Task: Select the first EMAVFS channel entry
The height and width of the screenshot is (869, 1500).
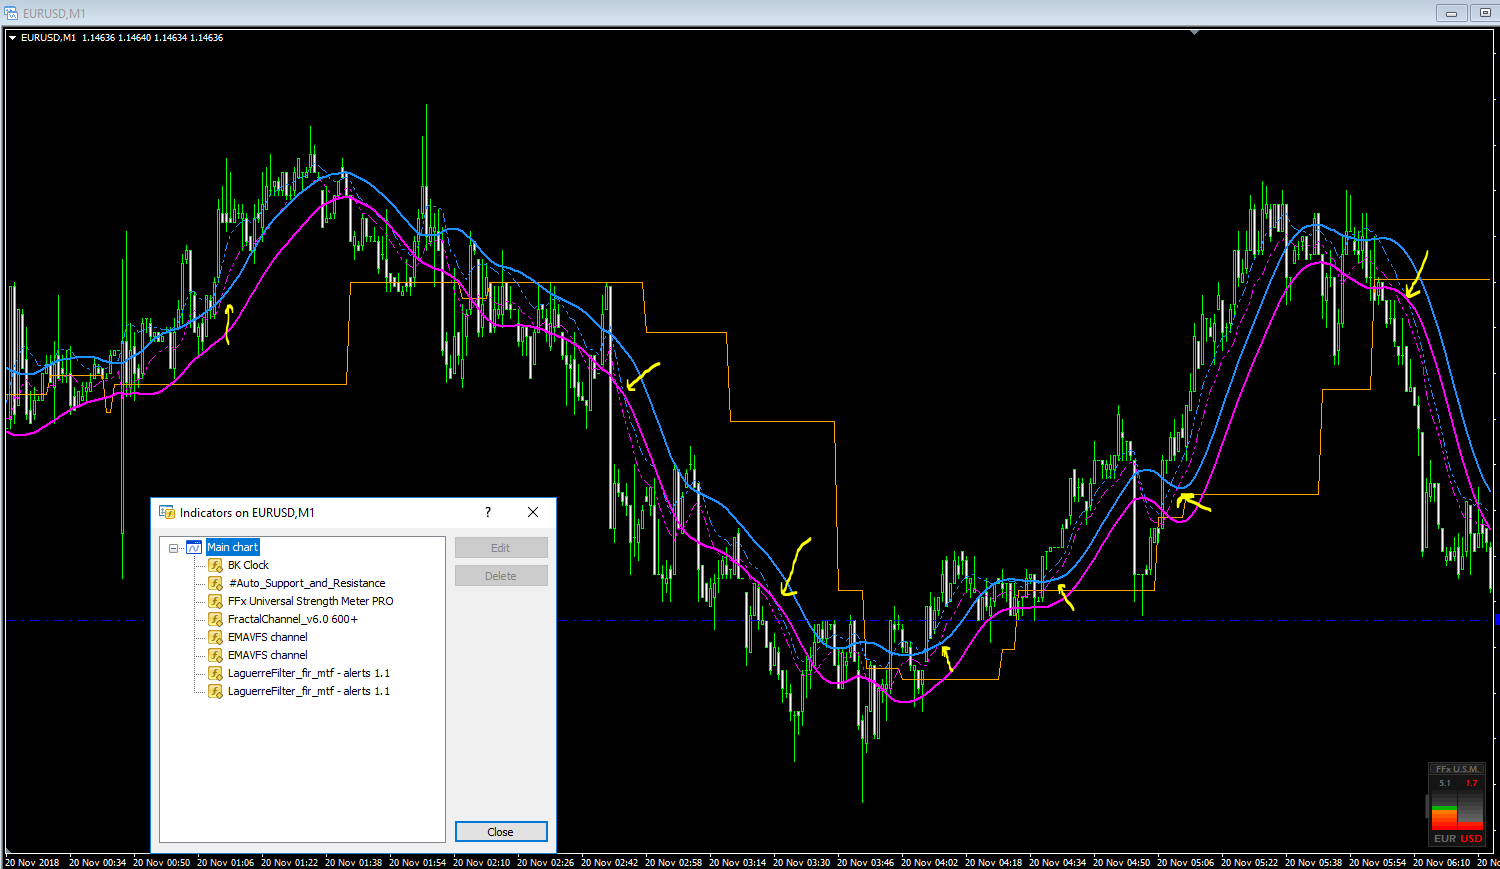Action: tap(267, 637)
